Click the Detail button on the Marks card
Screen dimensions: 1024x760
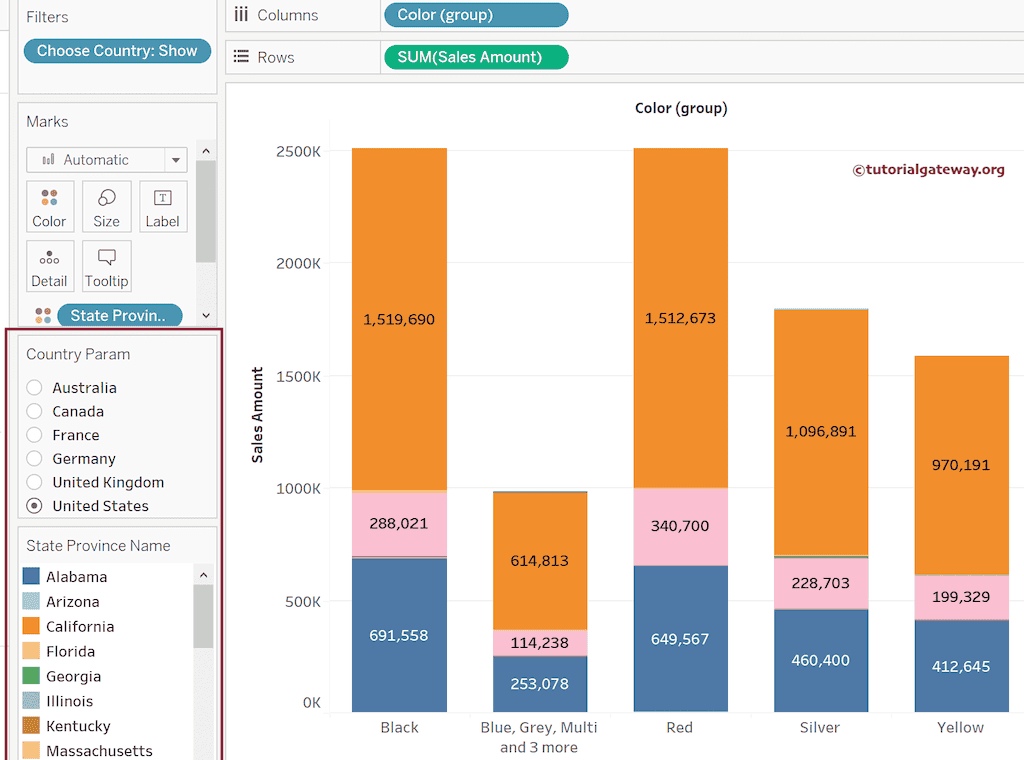pyautogui.click(x=50, y=266)
